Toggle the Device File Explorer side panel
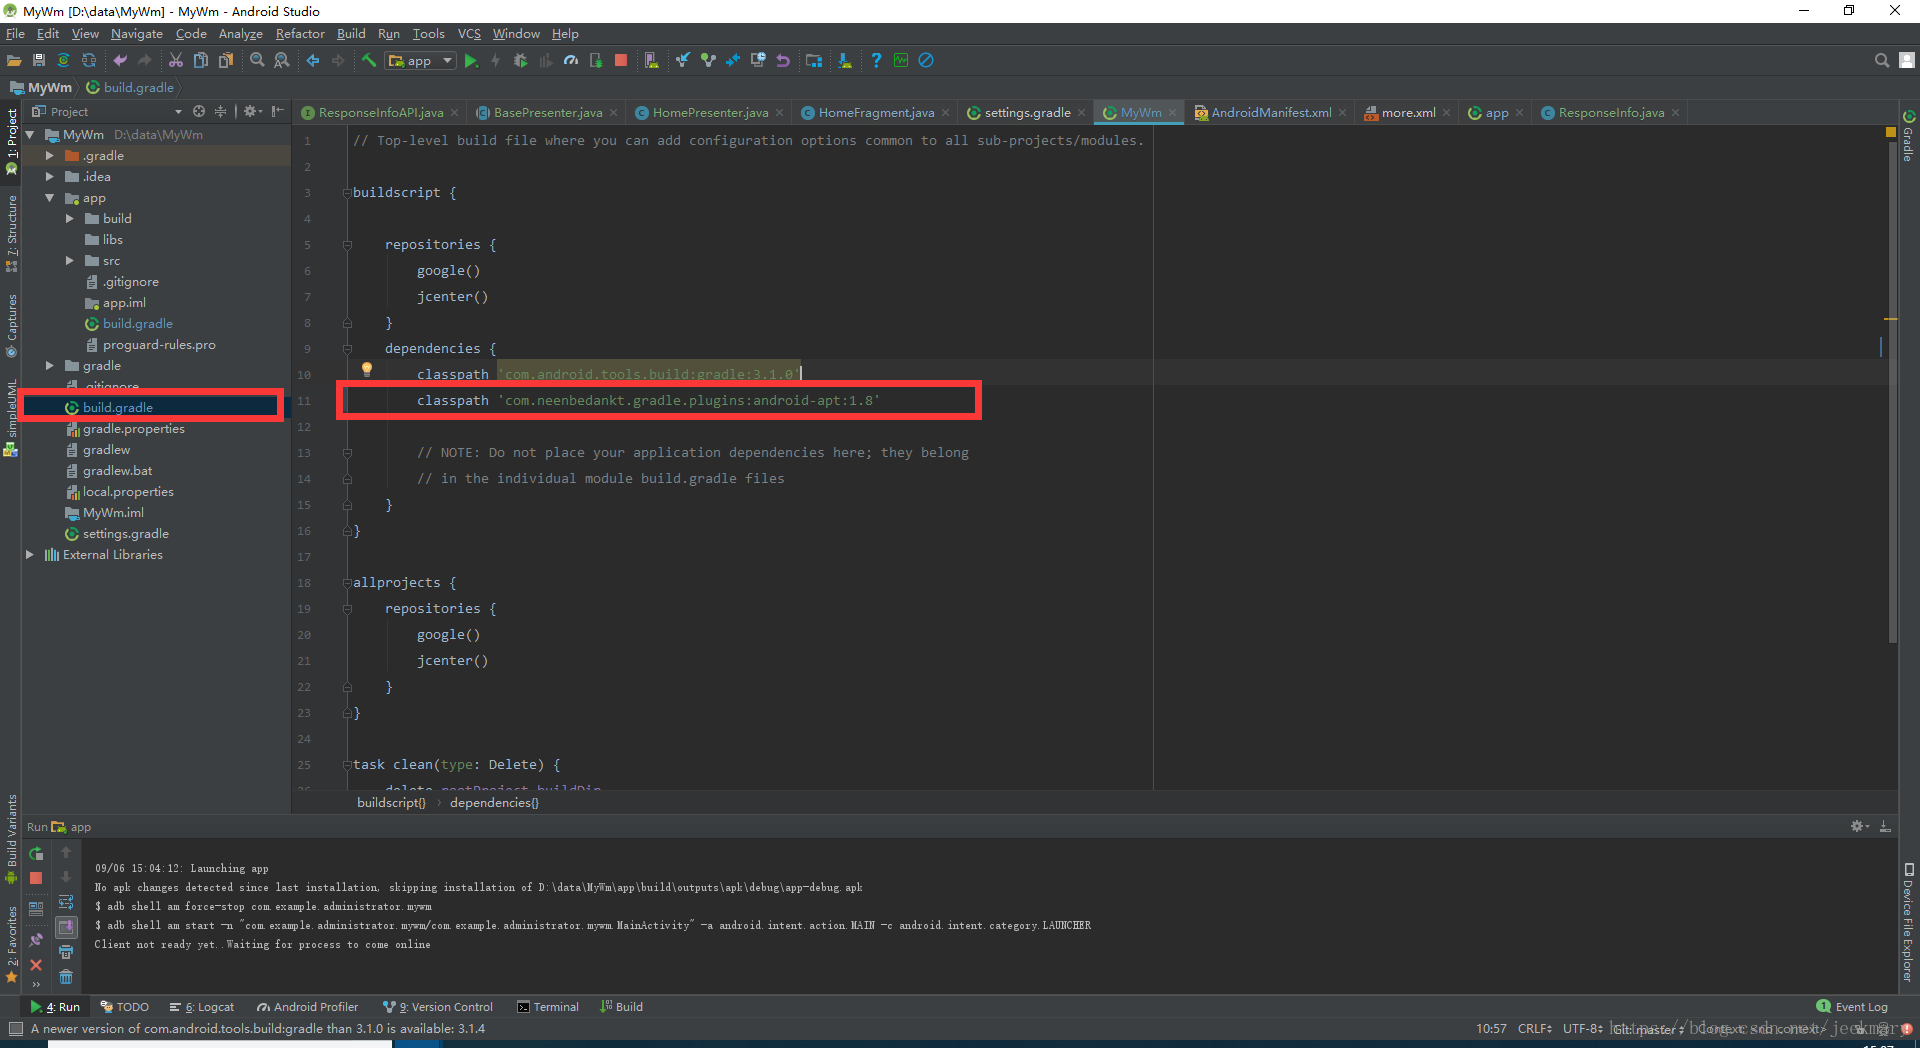The width and height of the screenshot is (1920, 1048). pos(1908,923)
